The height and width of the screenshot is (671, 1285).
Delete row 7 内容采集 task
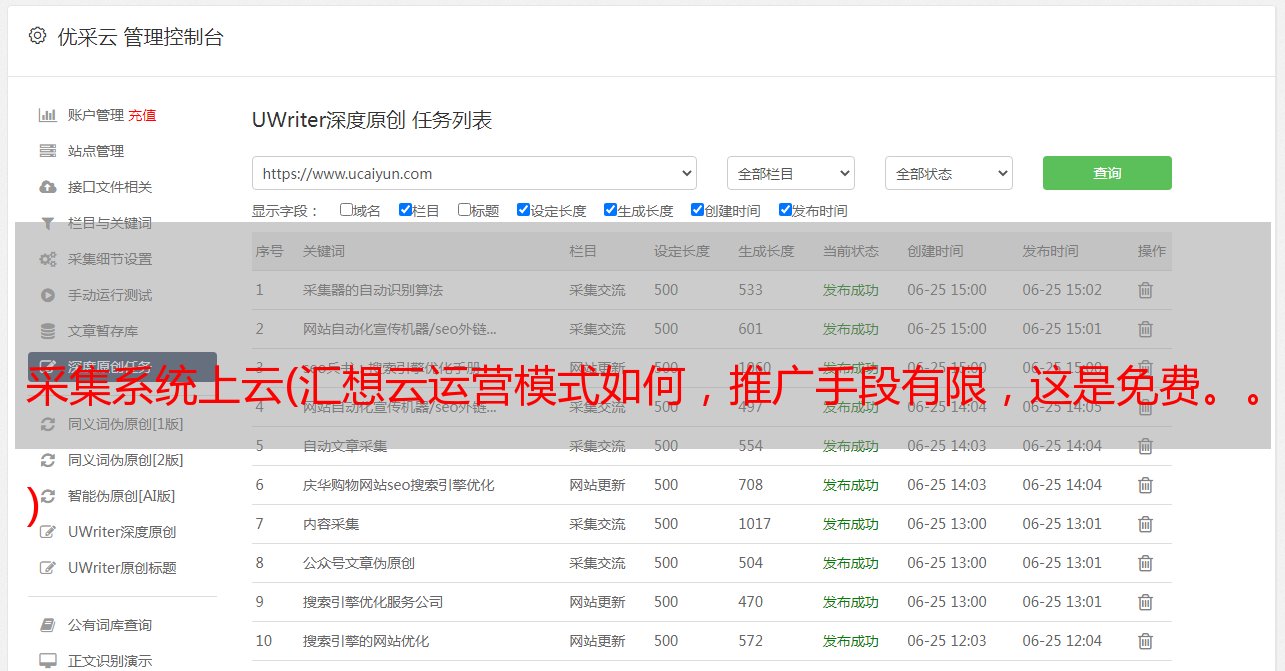click(x=1146, y=524)
